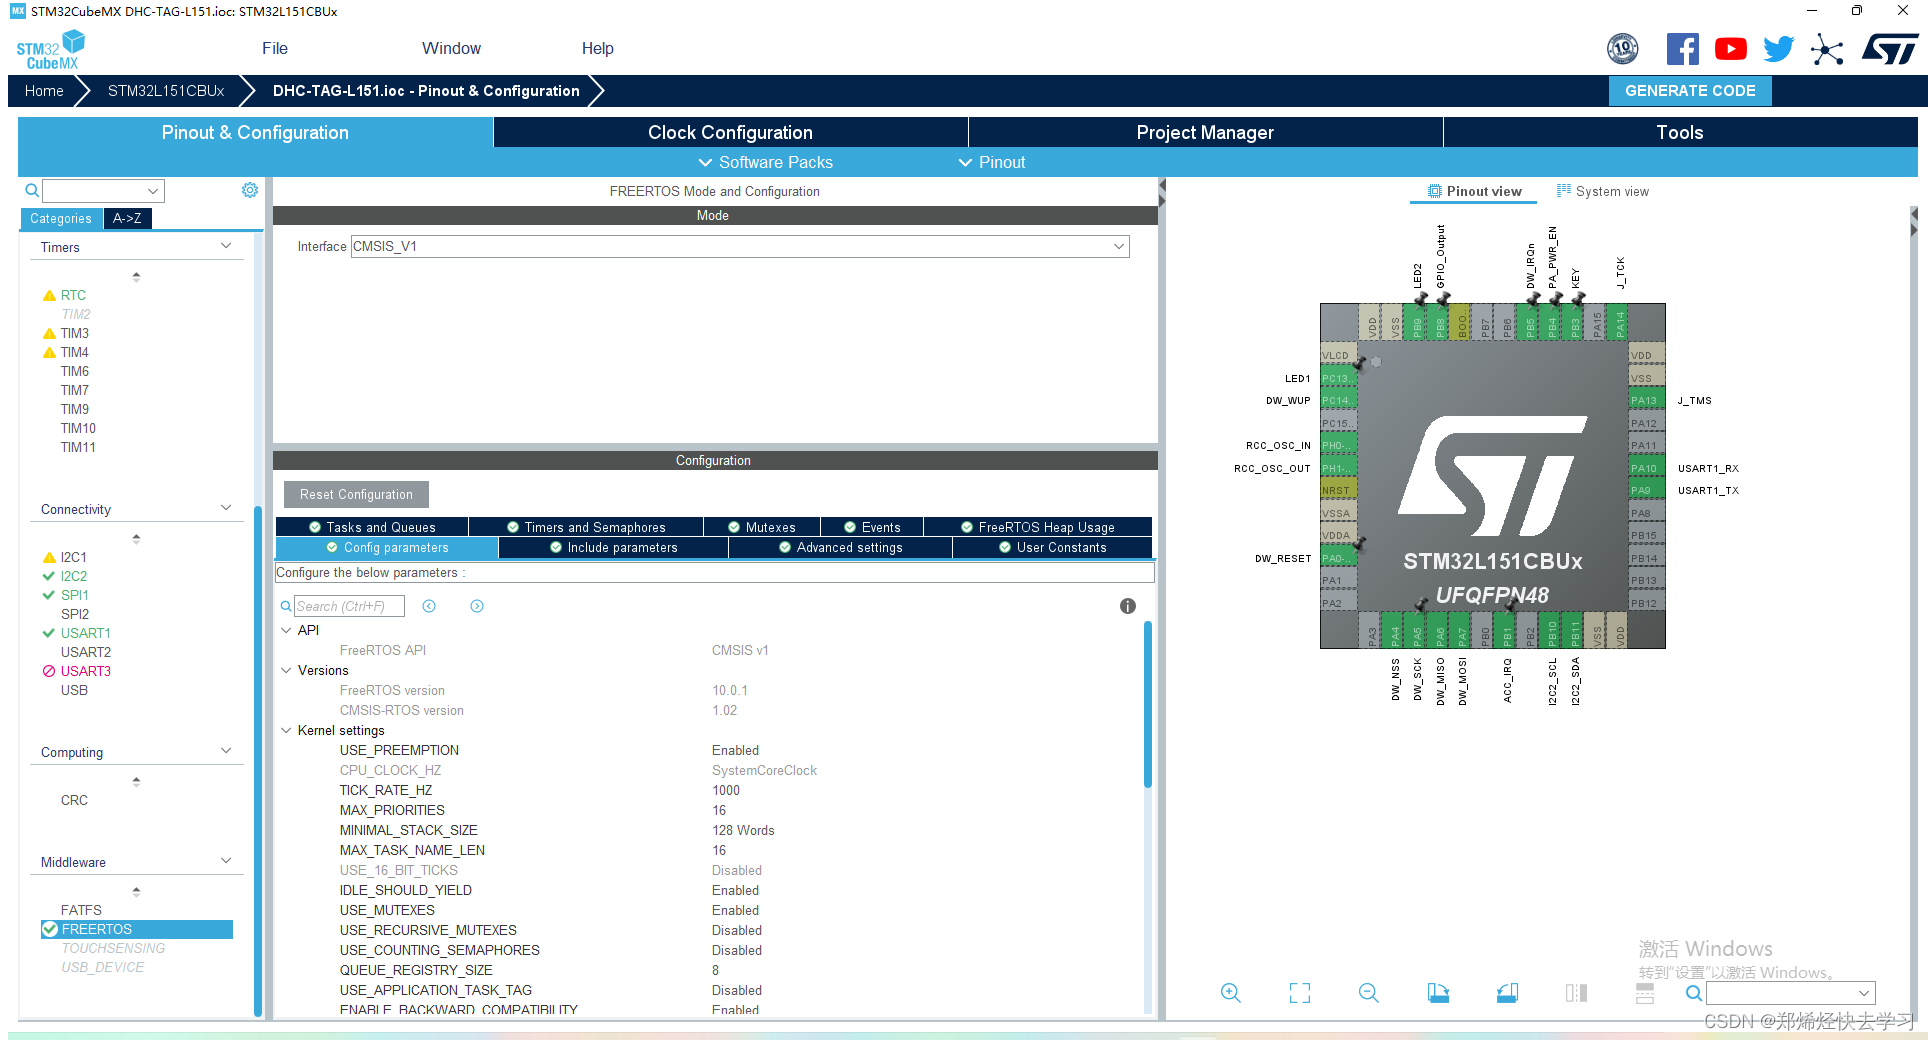1928x1040 pixels.
Task: Open the FreeRTOS Heap Usage tab
Action: [1038, 527]
